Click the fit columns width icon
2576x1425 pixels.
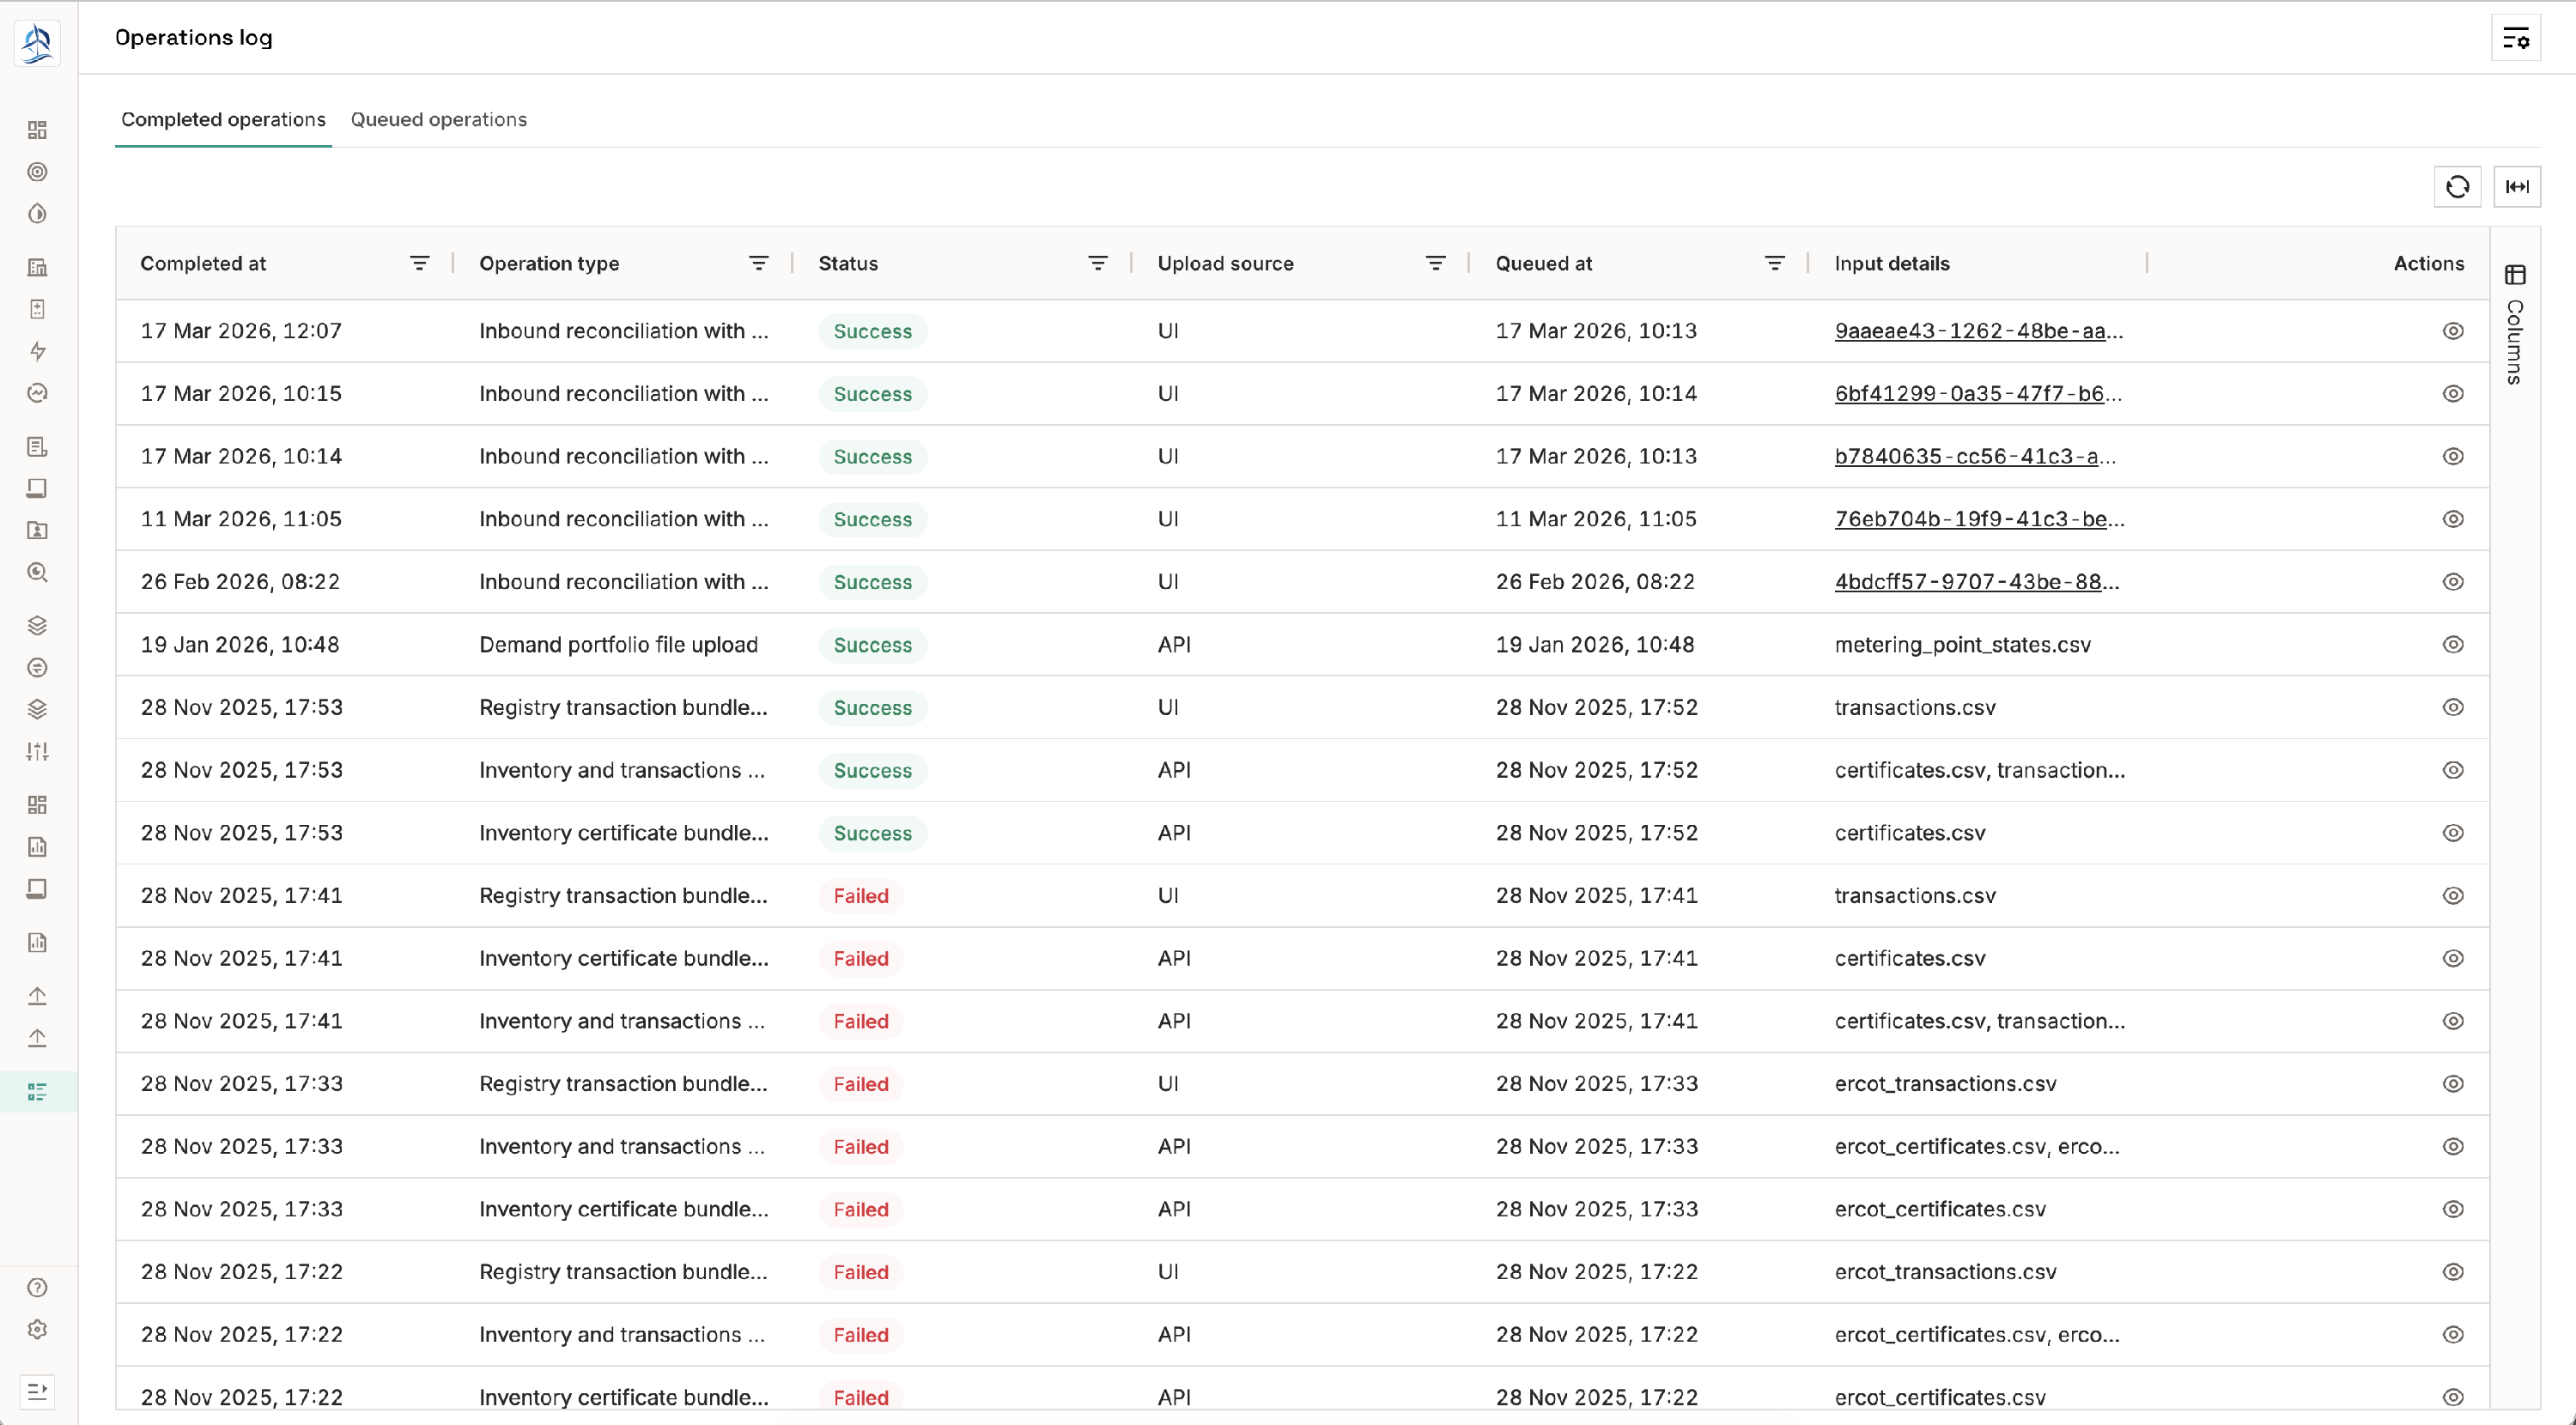(x=2516, y=187)
